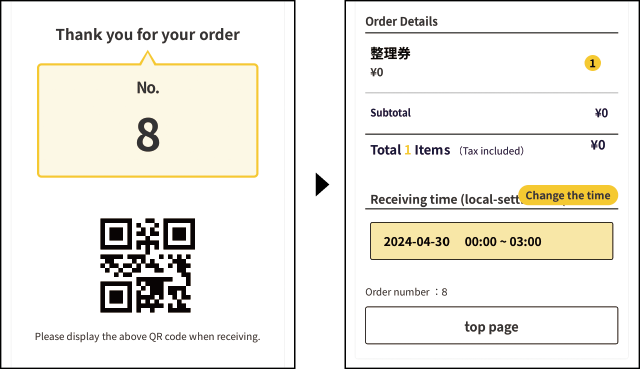The height and width of the screenshot is (369, 640).
Task: Click the top page button
Action: (x=491, y=325)
